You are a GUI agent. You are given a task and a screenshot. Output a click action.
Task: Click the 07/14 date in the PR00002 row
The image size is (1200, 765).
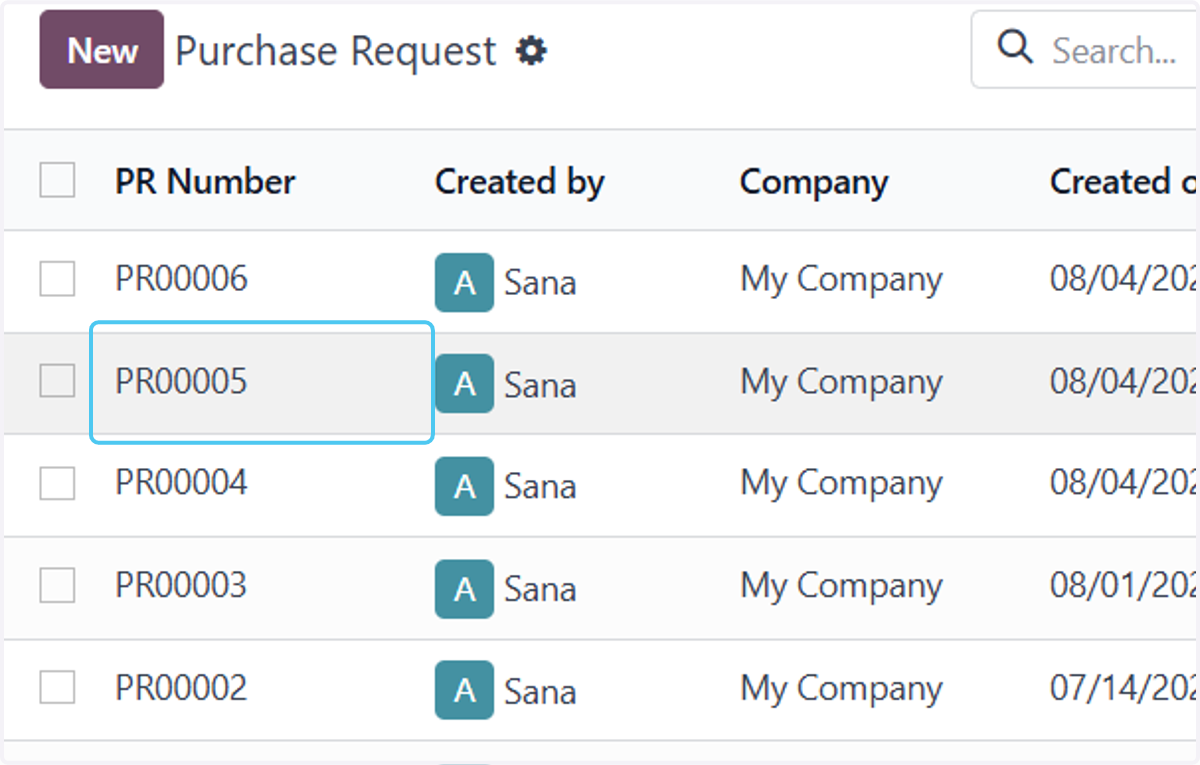click(1124, 689)
